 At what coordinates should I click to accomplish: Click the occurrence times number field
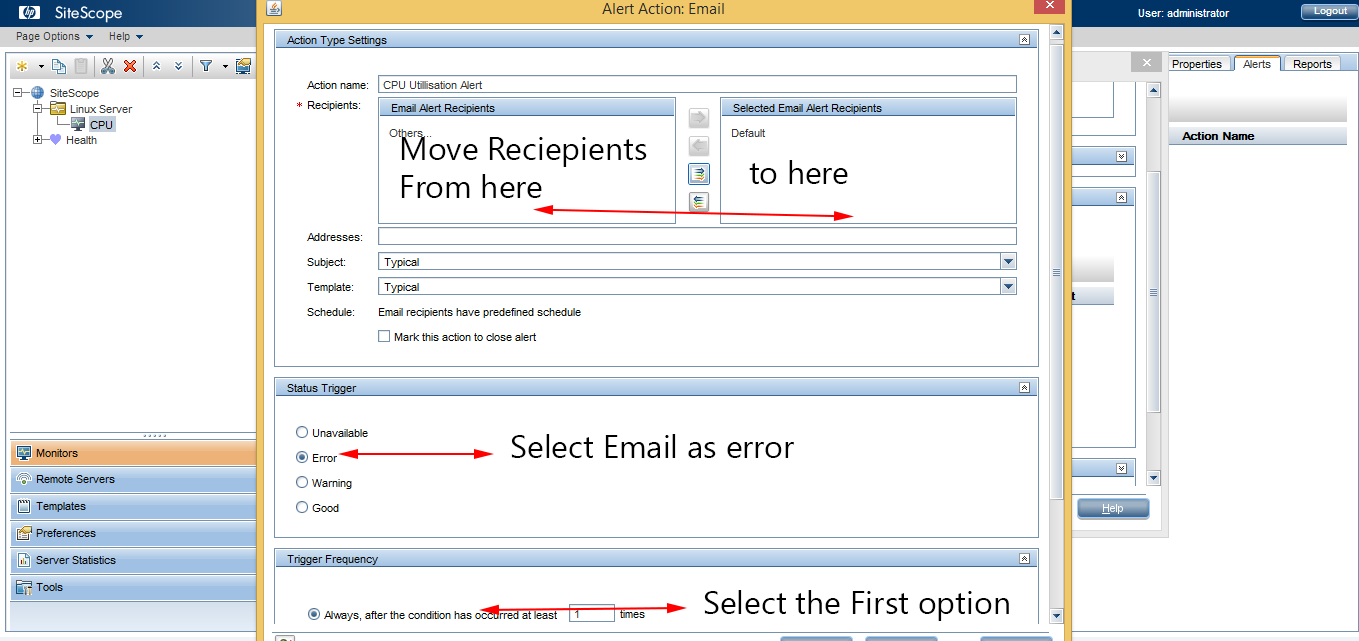click(x=591, y=613)
